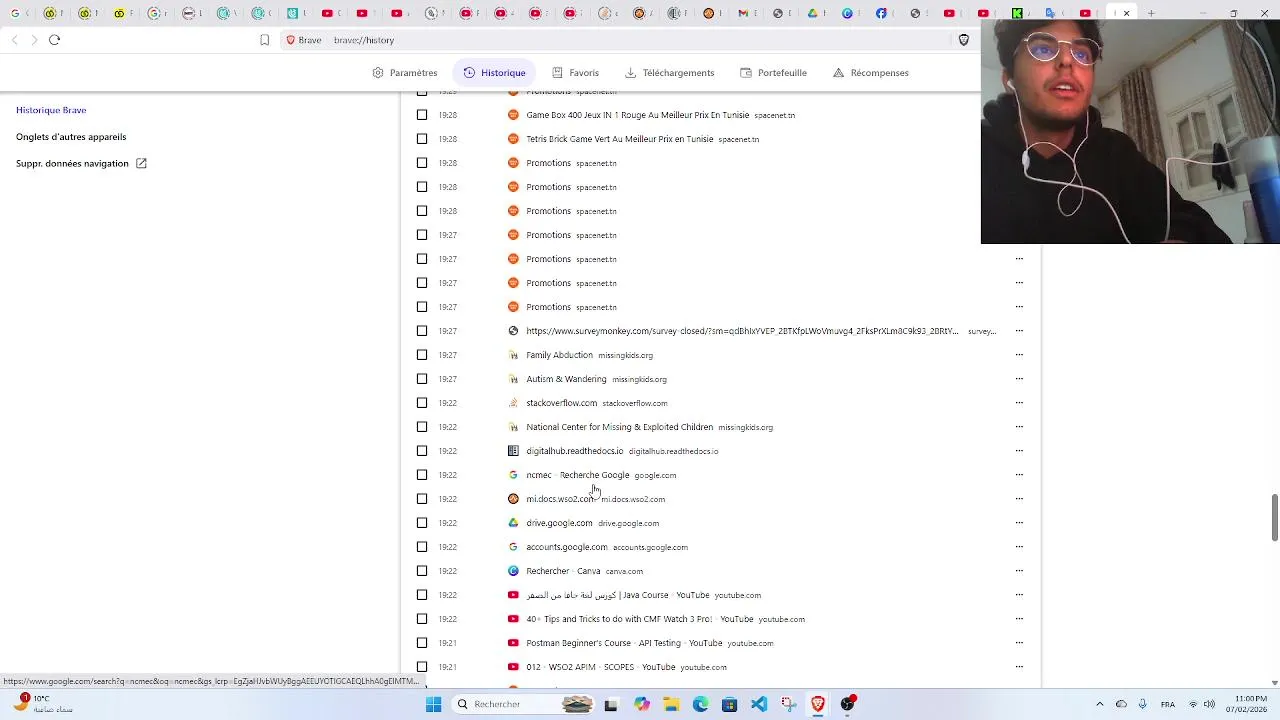The height and width of the screenshot is (720, 1280).
Task: Tick the checkbox next to Family Abduction
Action: (422, 355)
